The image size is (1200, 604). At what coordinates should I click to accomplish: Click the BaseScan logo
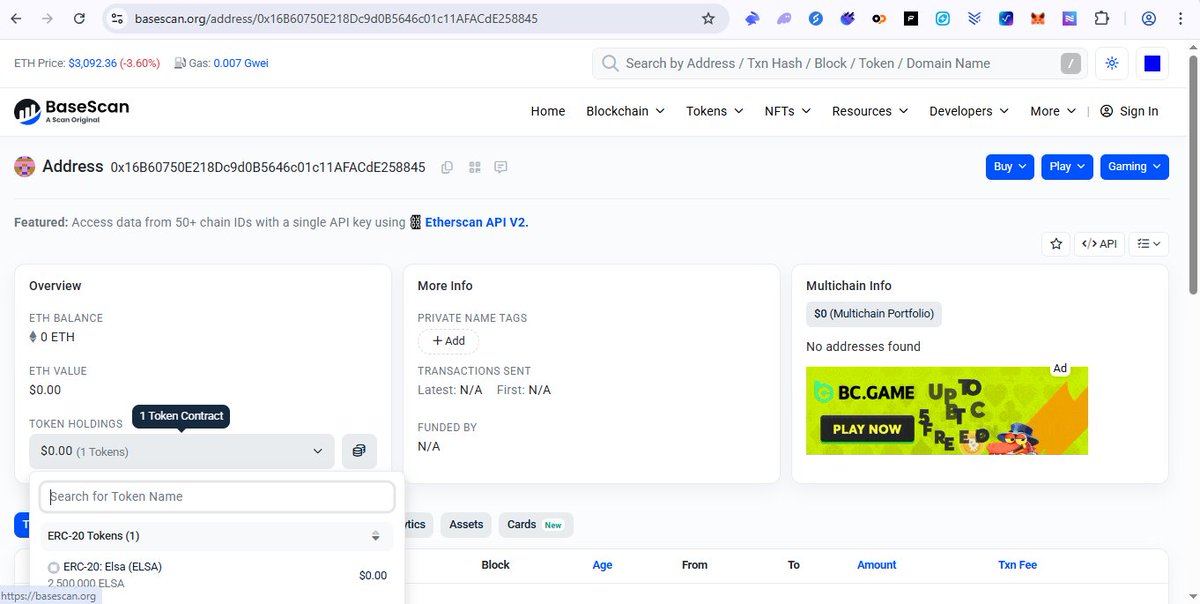pos(71,111)
